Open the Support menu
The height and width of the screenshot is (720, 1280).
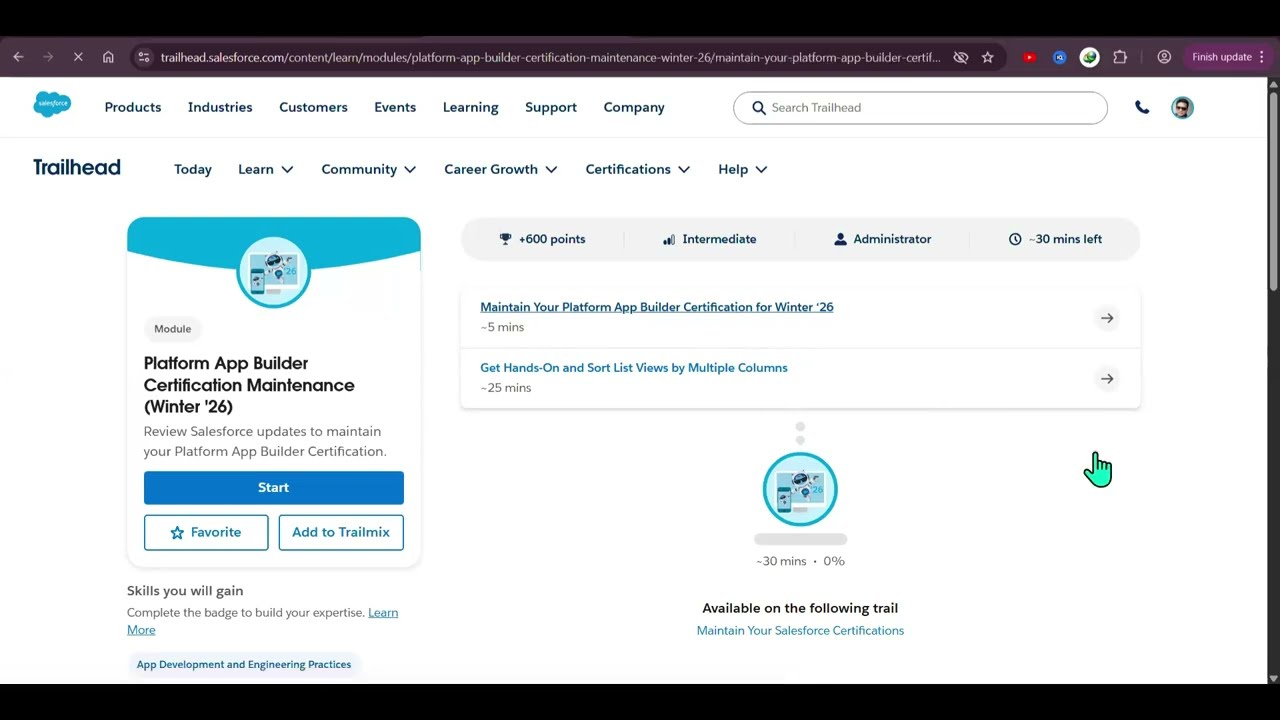551,107
